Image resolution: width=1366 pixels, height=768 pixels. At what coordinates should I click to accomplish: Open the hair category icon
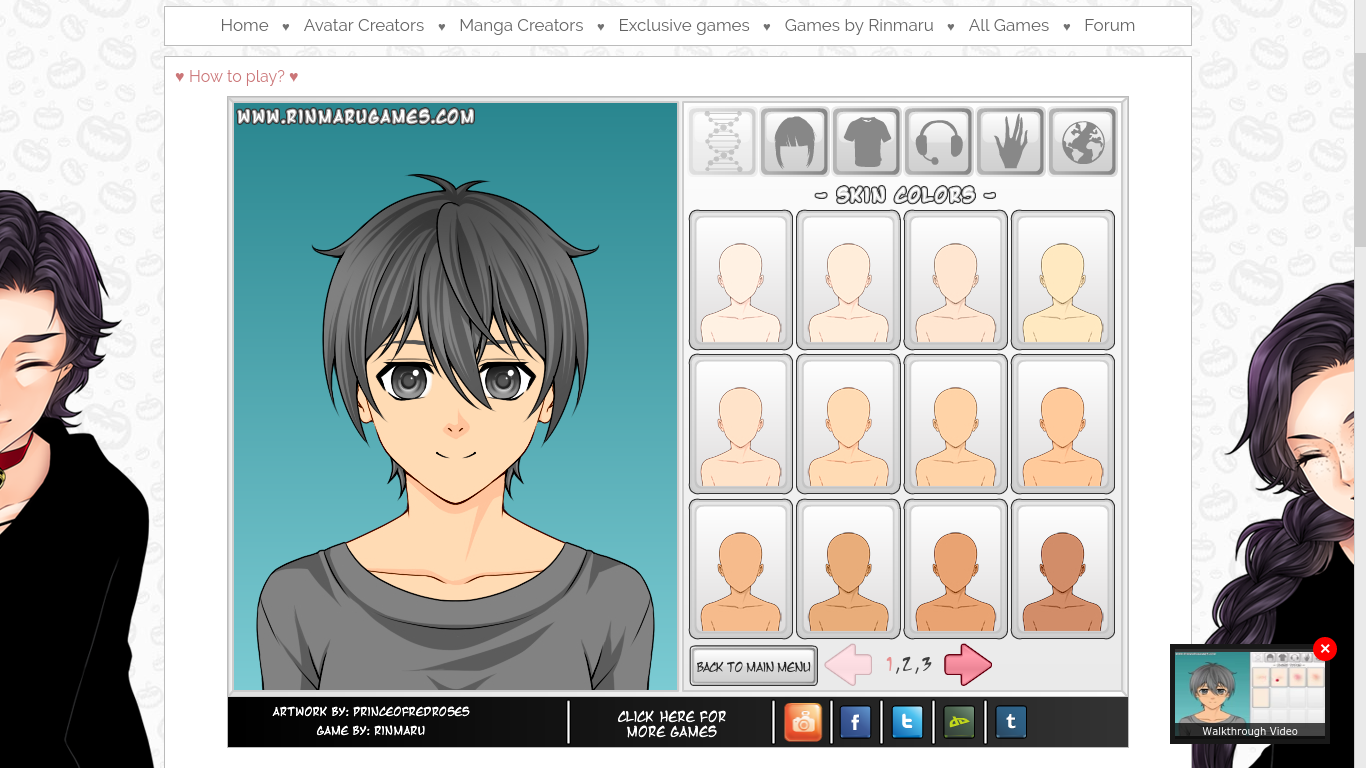(x=794, y=142)
